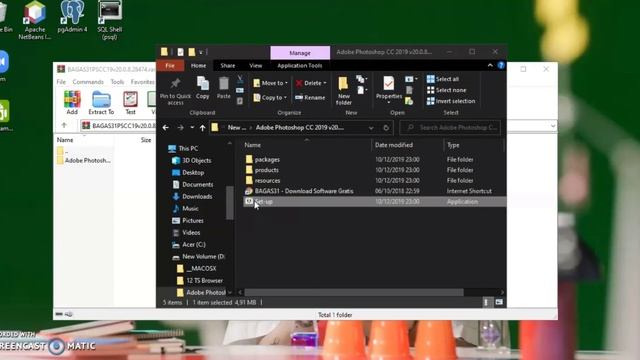
Task: Switch to large icons view in status bar
Action: 499,302
